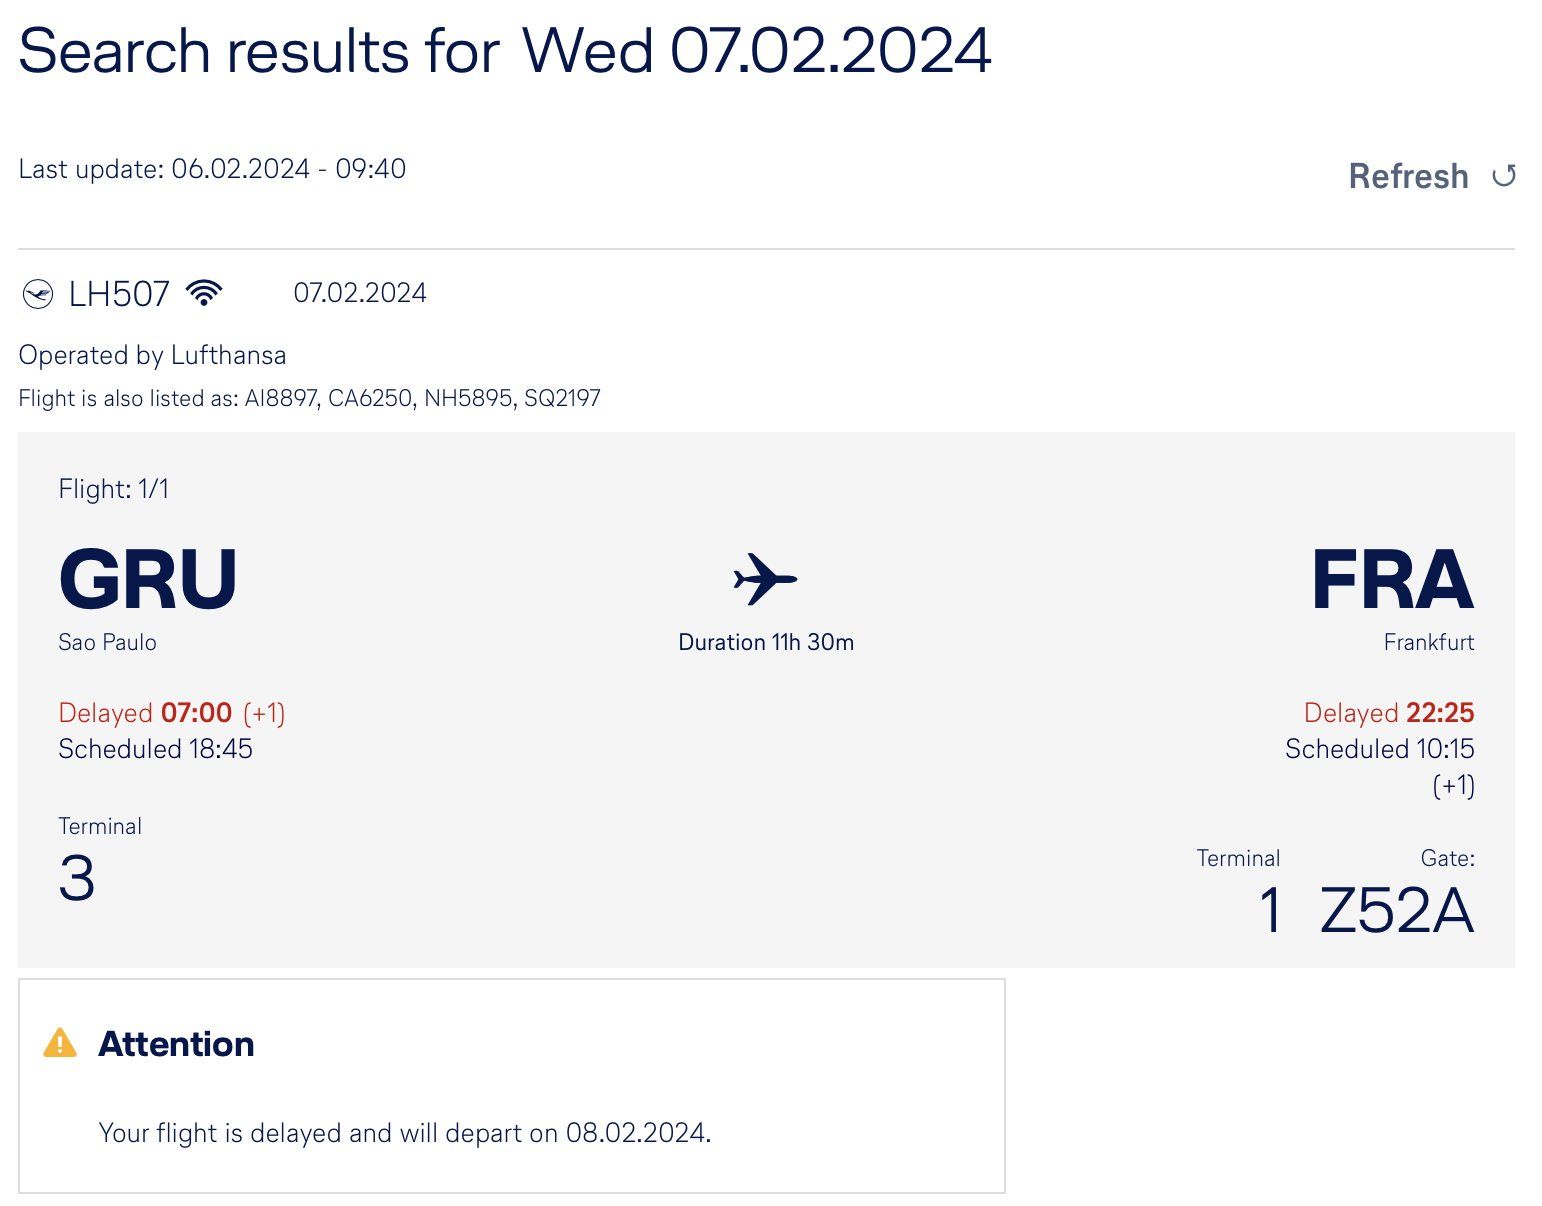This screenshot has height=1206, width=1542.
Task: Click the gate number Z52A
Action: coord(1397,911)
